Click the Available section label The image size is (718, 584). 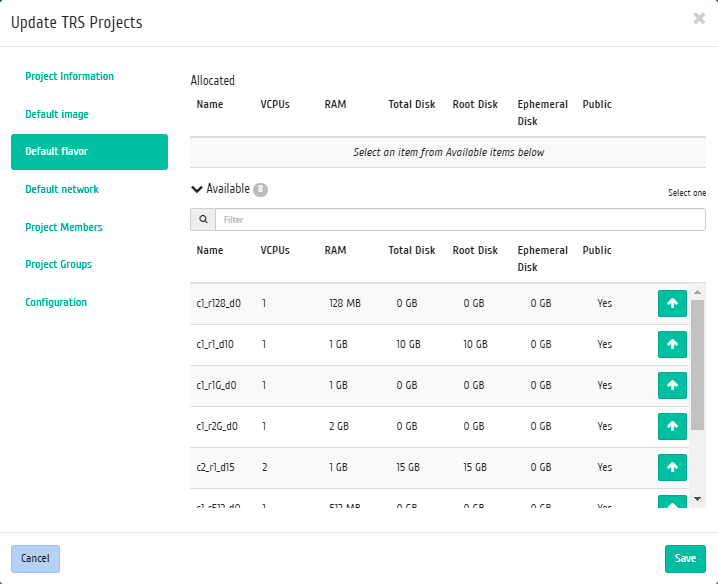point(228,189)
